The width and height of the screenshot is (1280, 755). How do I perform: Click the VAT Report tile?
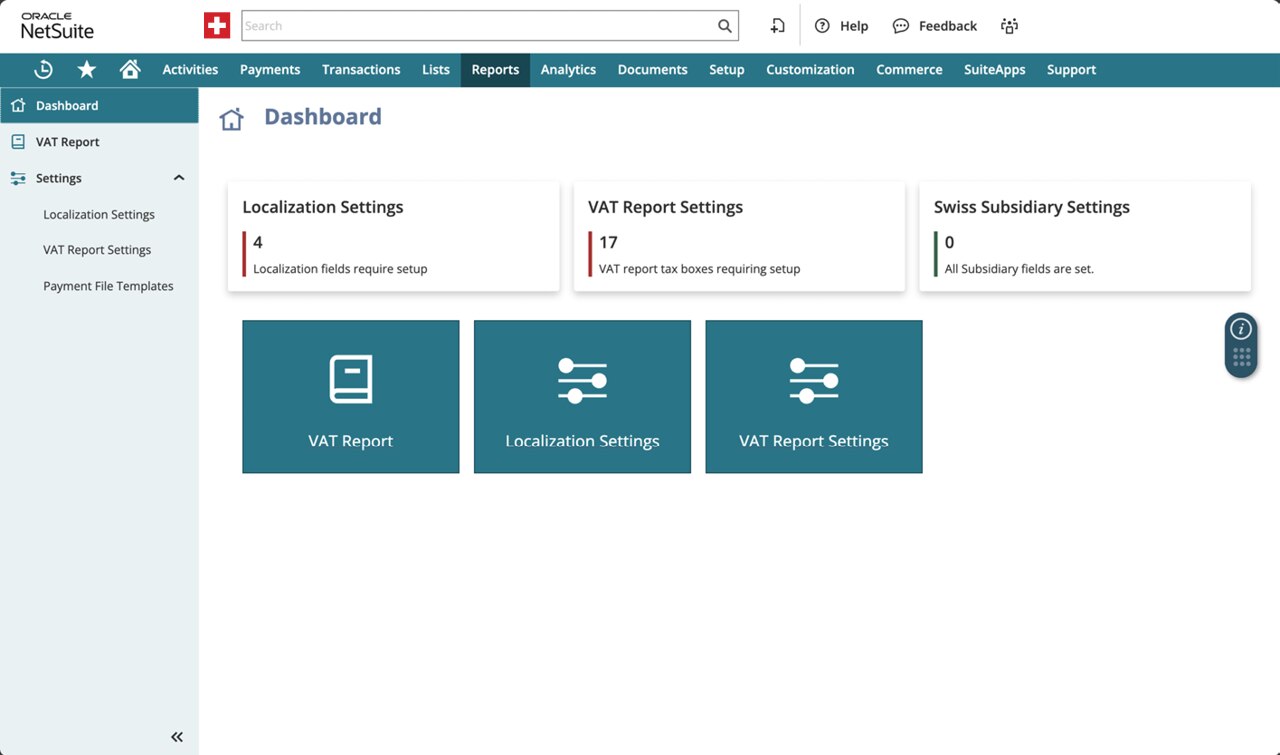[351, 397]
